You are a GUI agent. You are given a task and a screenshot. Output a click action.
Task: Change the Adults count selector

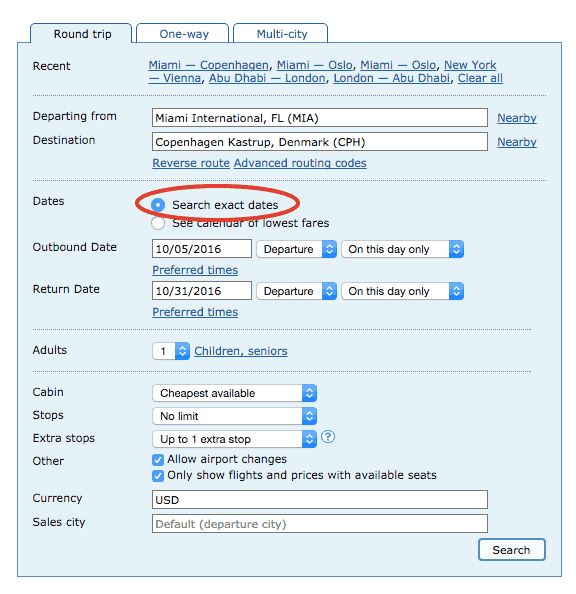(x=171, y=351)
